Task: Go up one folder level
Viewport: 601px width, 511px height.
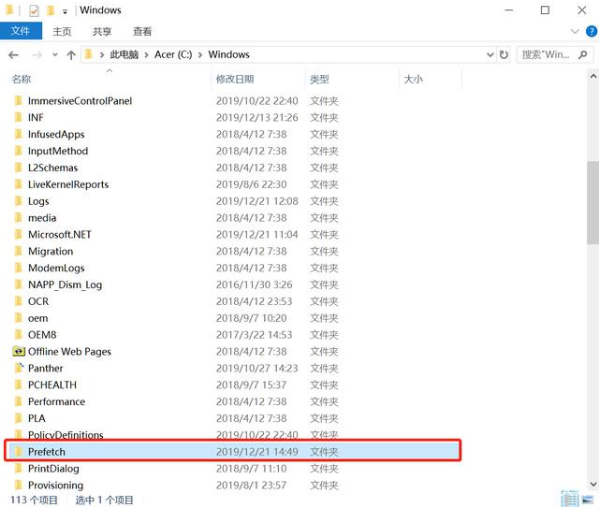Action: click(71, 55)
